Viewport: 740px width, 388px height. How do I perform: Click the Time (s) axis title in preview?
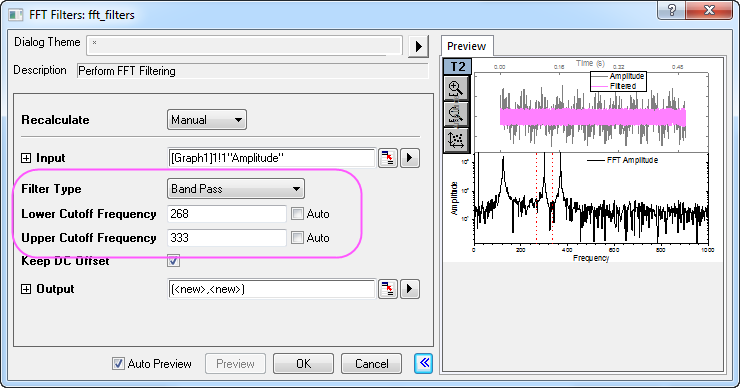(590, 63)
